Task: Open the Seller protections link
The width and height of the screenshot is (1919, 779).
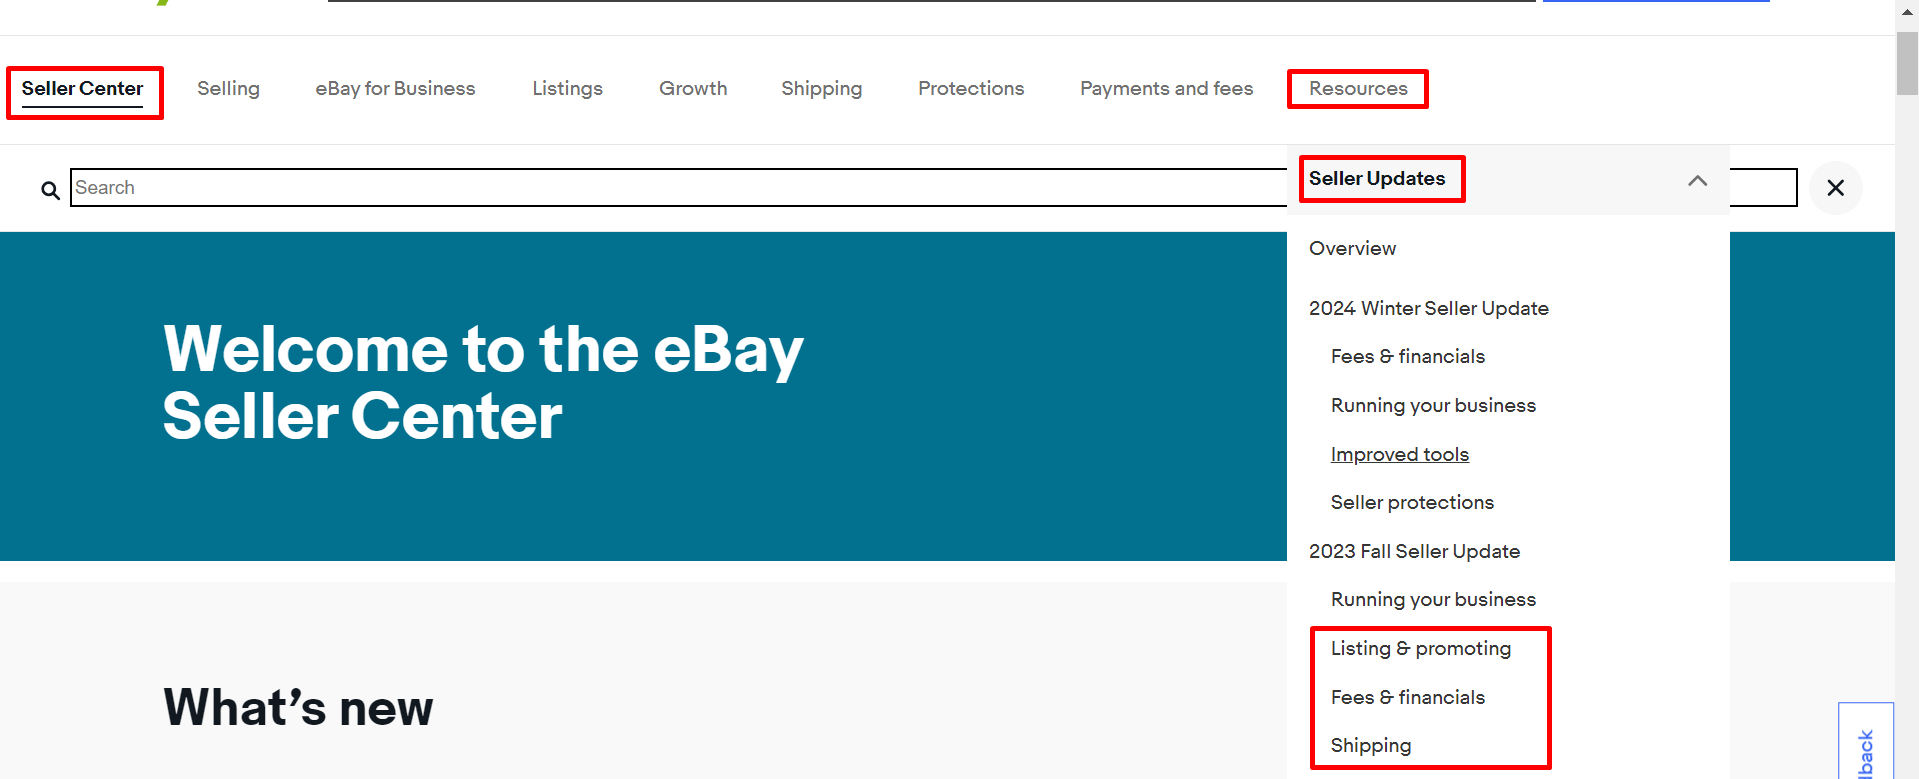Action: (1412, 502)
